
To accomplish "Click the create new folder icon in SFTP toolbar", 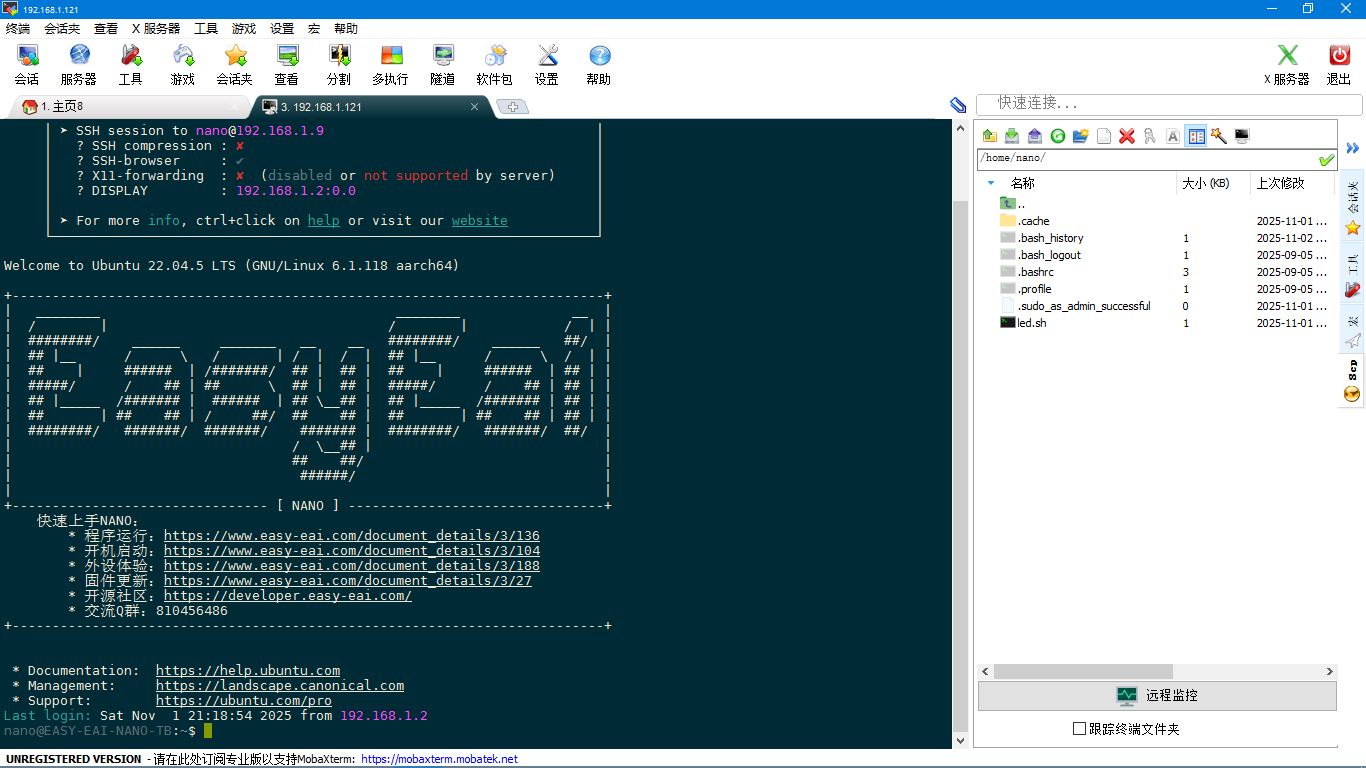I will point(1080,136).
